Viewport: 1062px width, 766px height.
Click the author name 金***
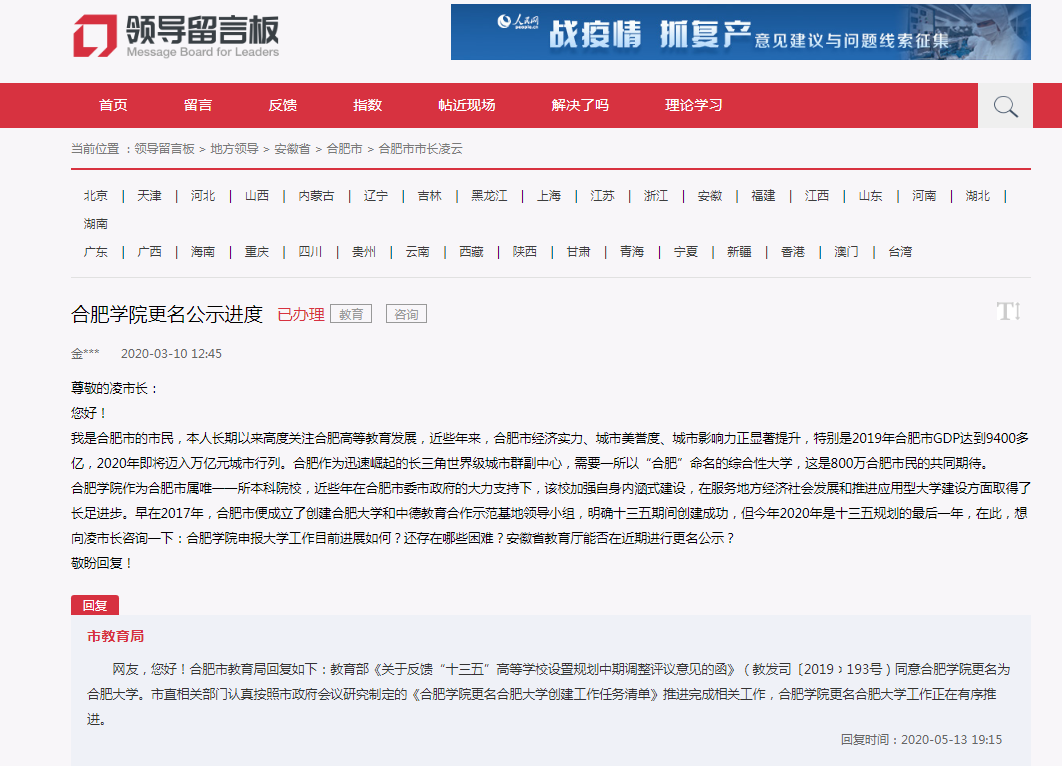(85, 354)
